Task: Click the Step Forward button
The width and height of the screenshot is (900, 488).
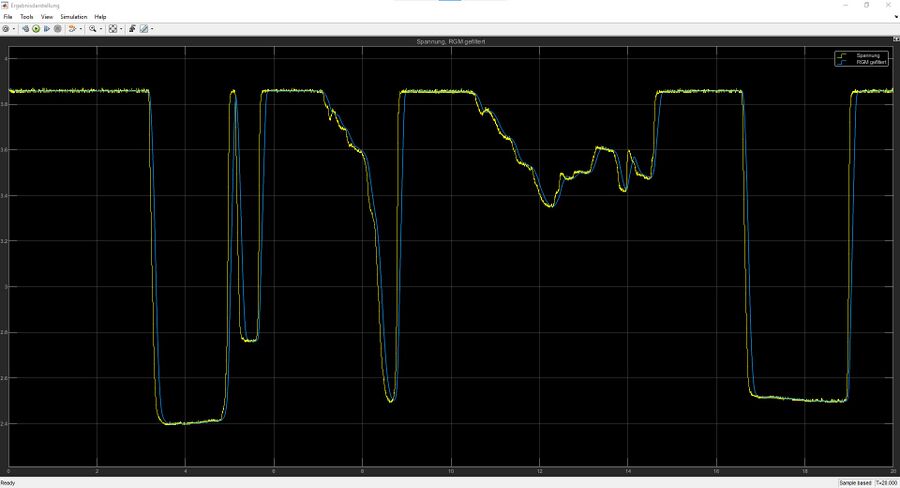Action: 47,29
